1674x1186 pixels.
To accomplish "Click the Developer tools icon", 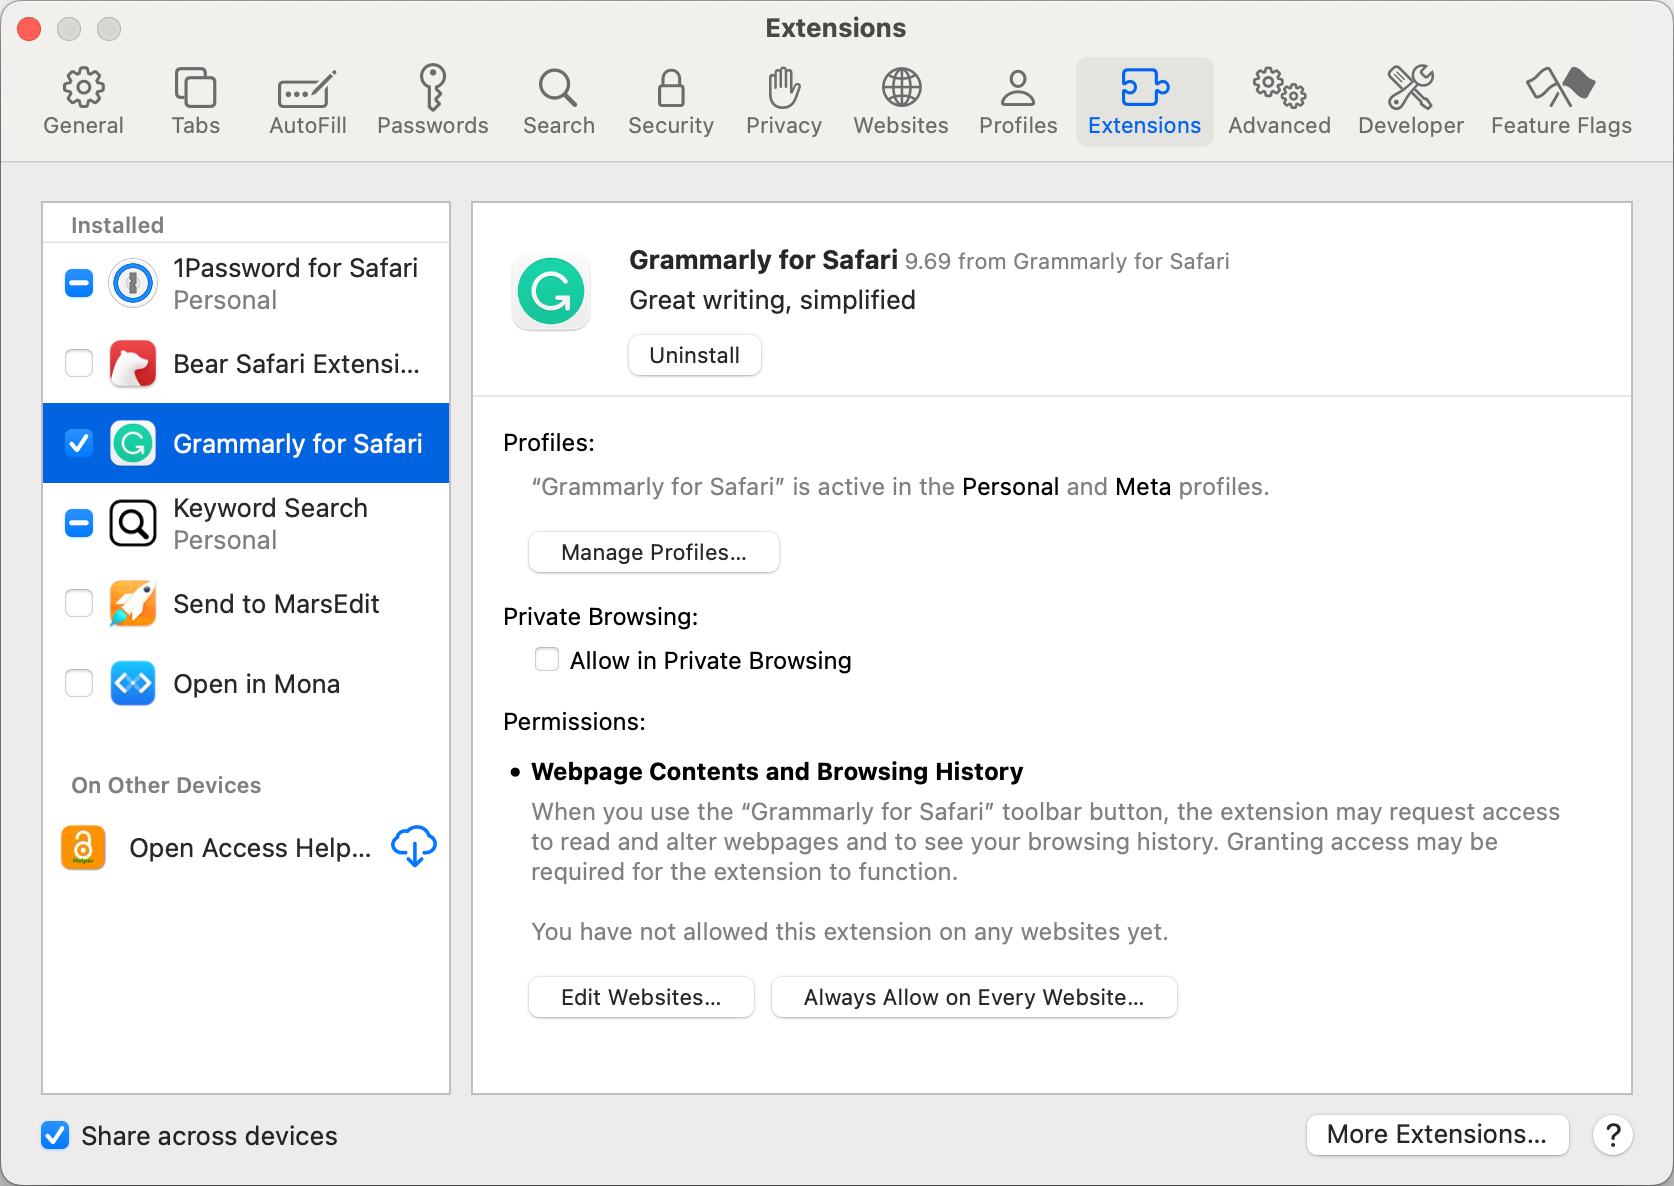I will [1410, 88].
